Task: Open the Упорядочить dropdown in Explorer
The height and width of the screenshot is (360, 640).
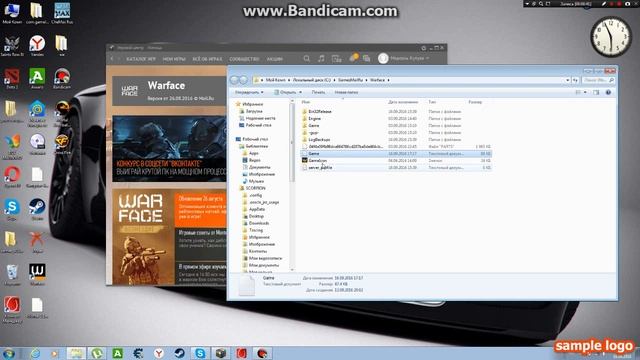Action: click(249, 92)
